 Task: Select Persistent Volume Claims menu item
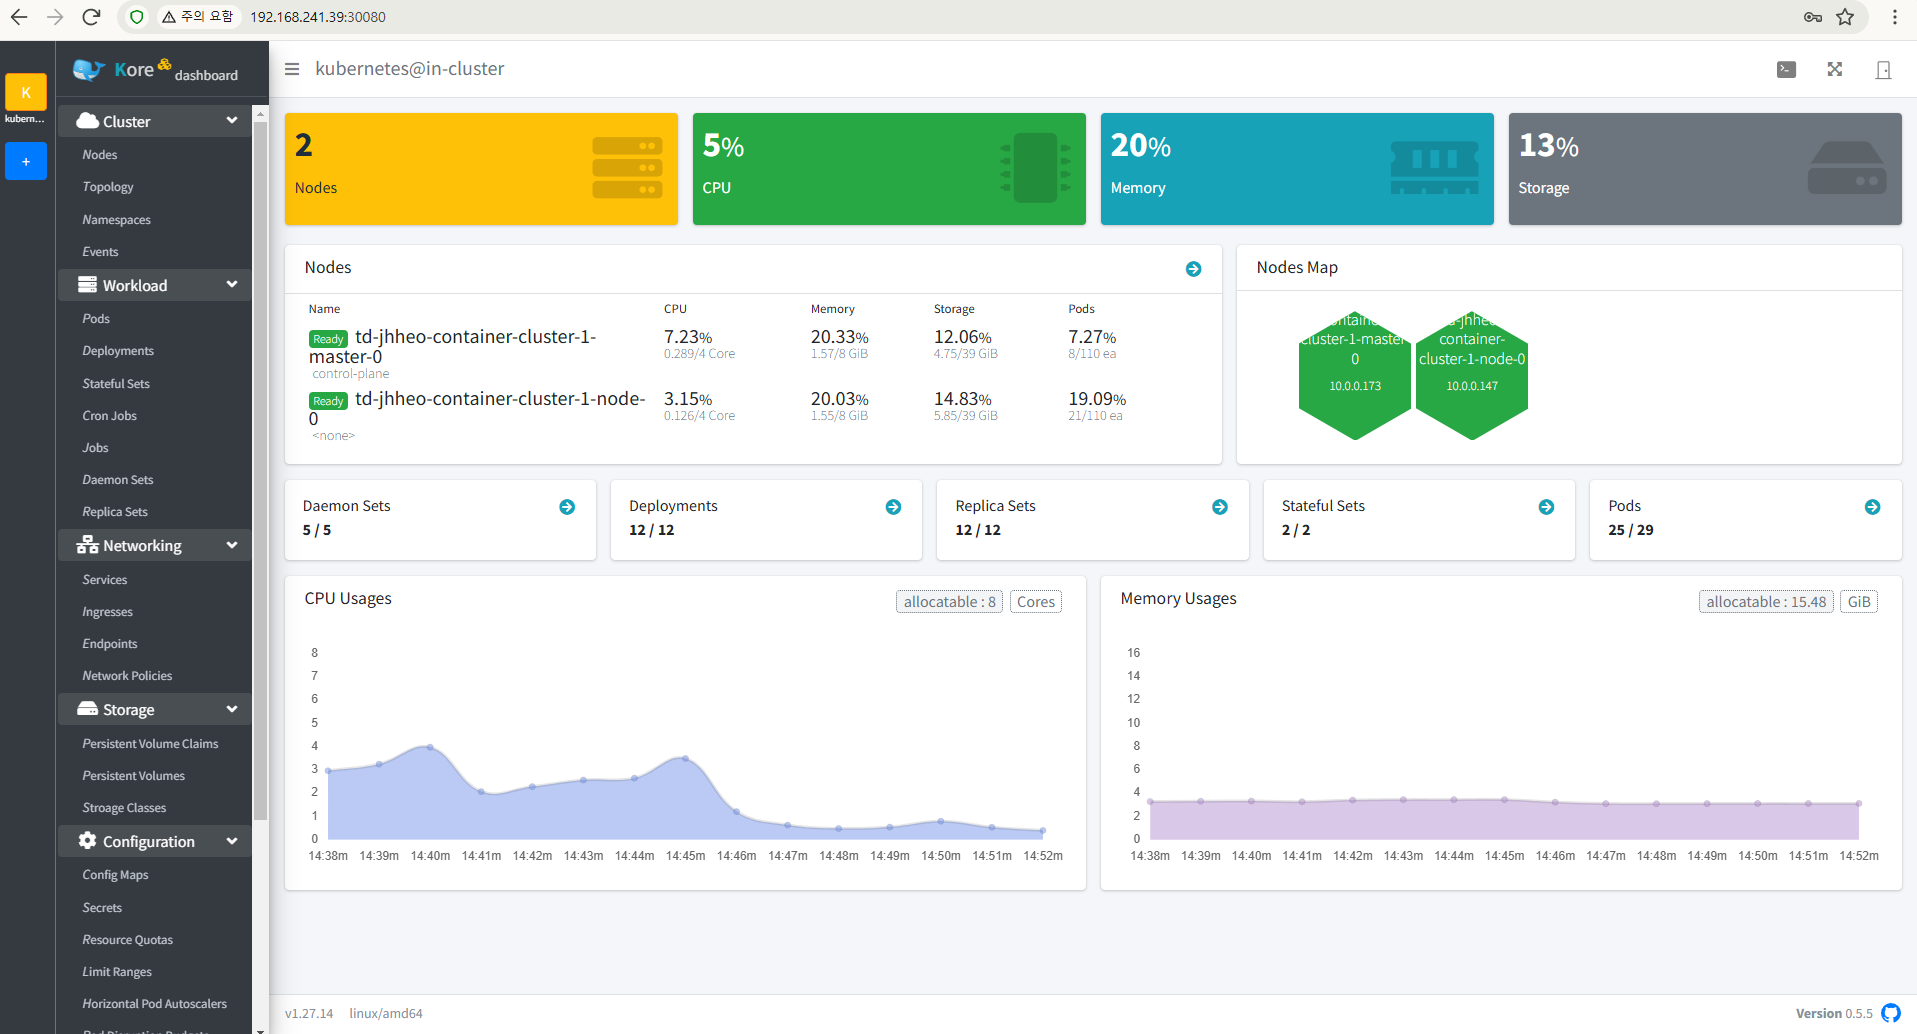[x=150, y=743]
